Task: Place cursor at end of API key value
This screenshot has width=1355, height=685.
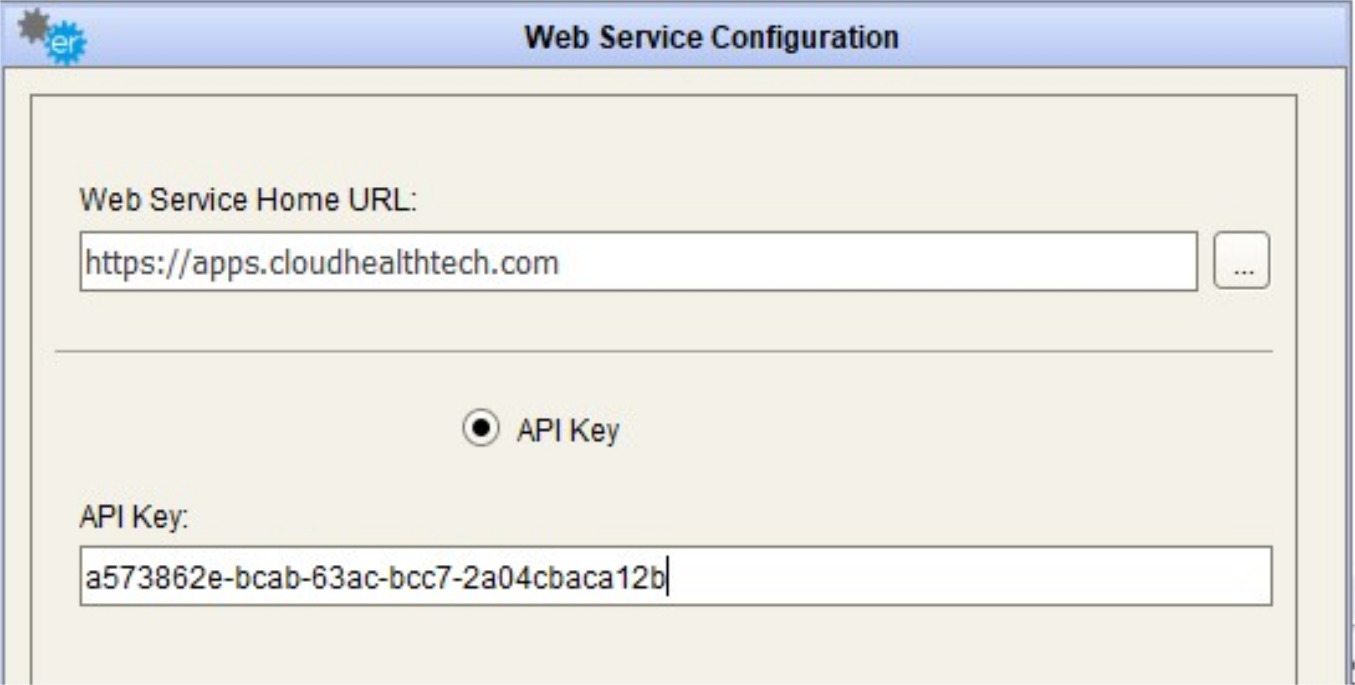Action: pos(667,576)
